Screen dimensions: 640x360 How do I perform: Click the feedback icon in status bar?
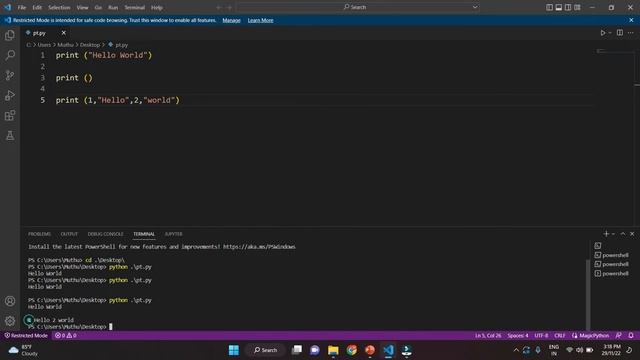coord(618,336)
